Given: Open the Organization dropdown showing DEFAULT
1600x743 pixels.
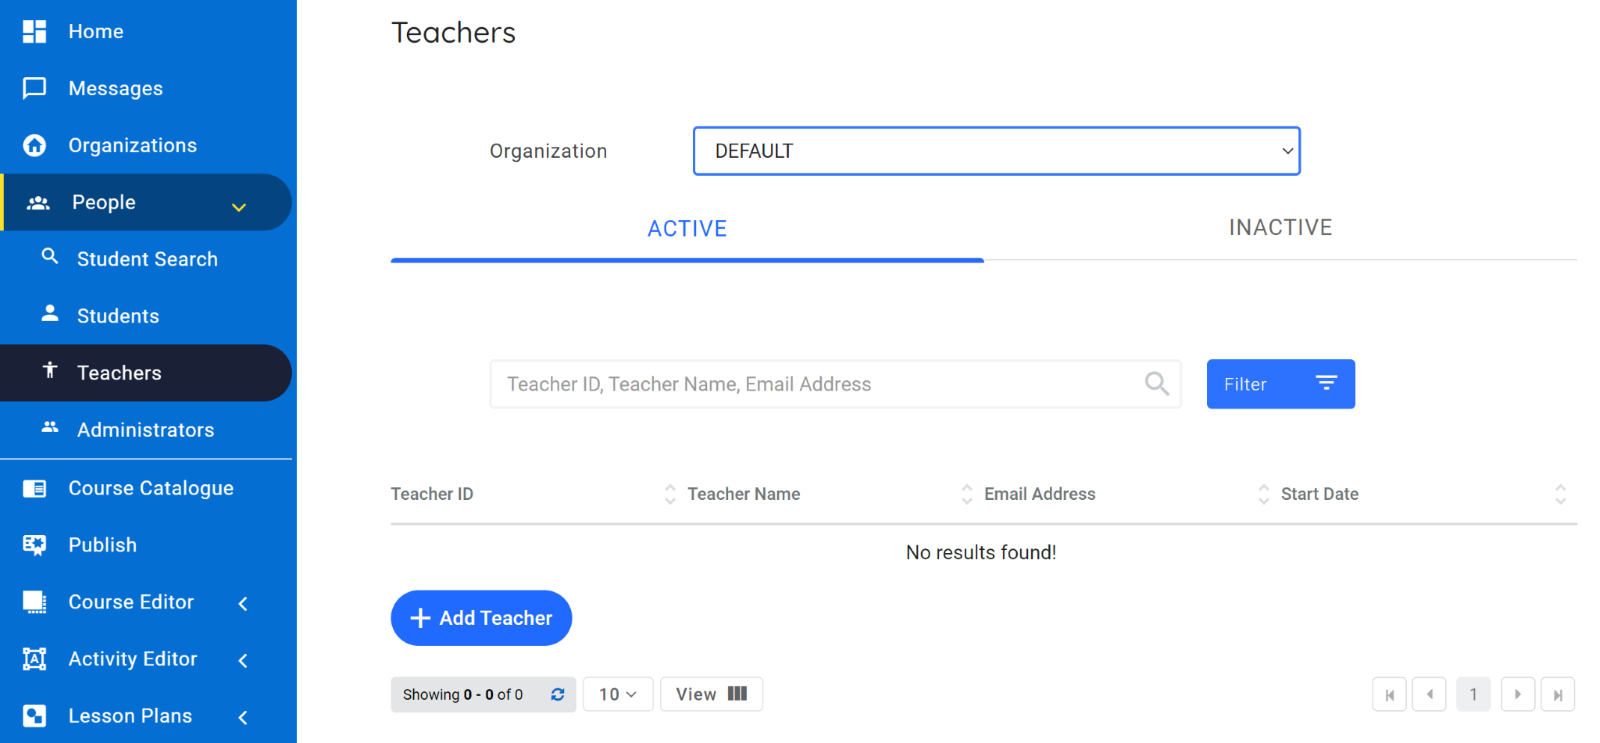Looking at the screenshot, I should pyautogui.click(x=996, y=151).
